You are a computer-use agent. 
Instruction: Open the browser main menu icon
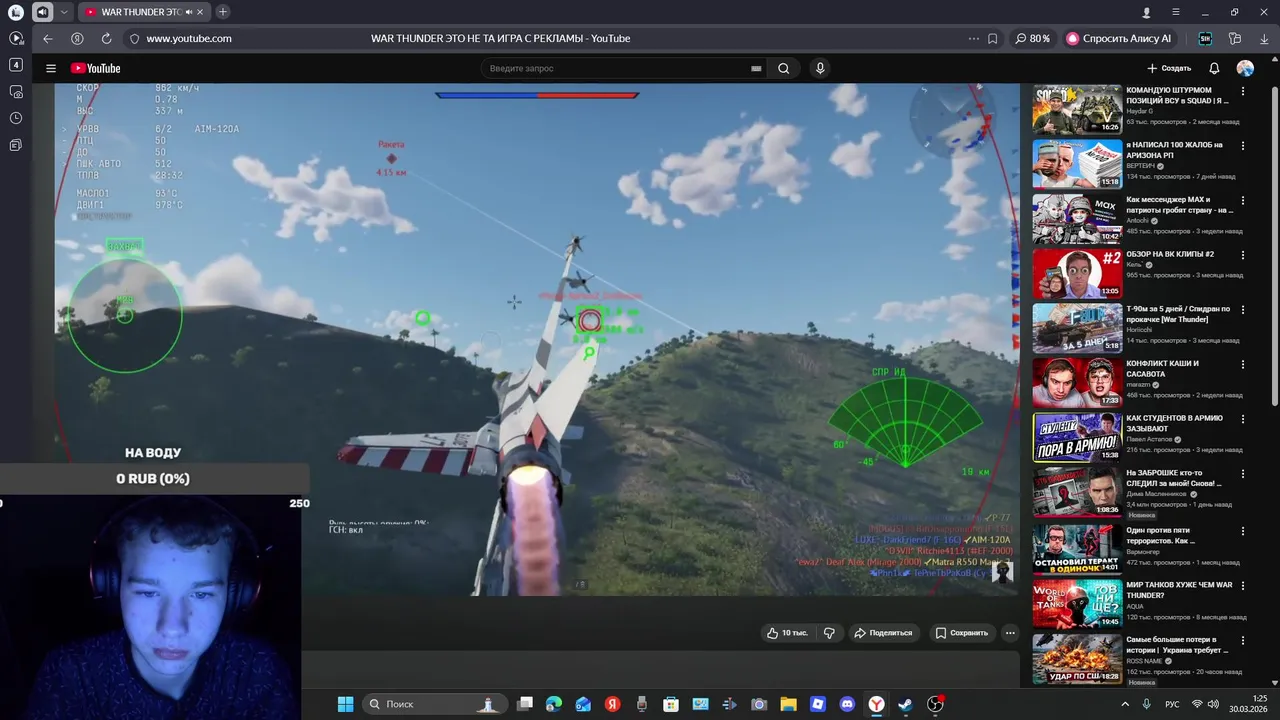click(x=1176, y=12)
